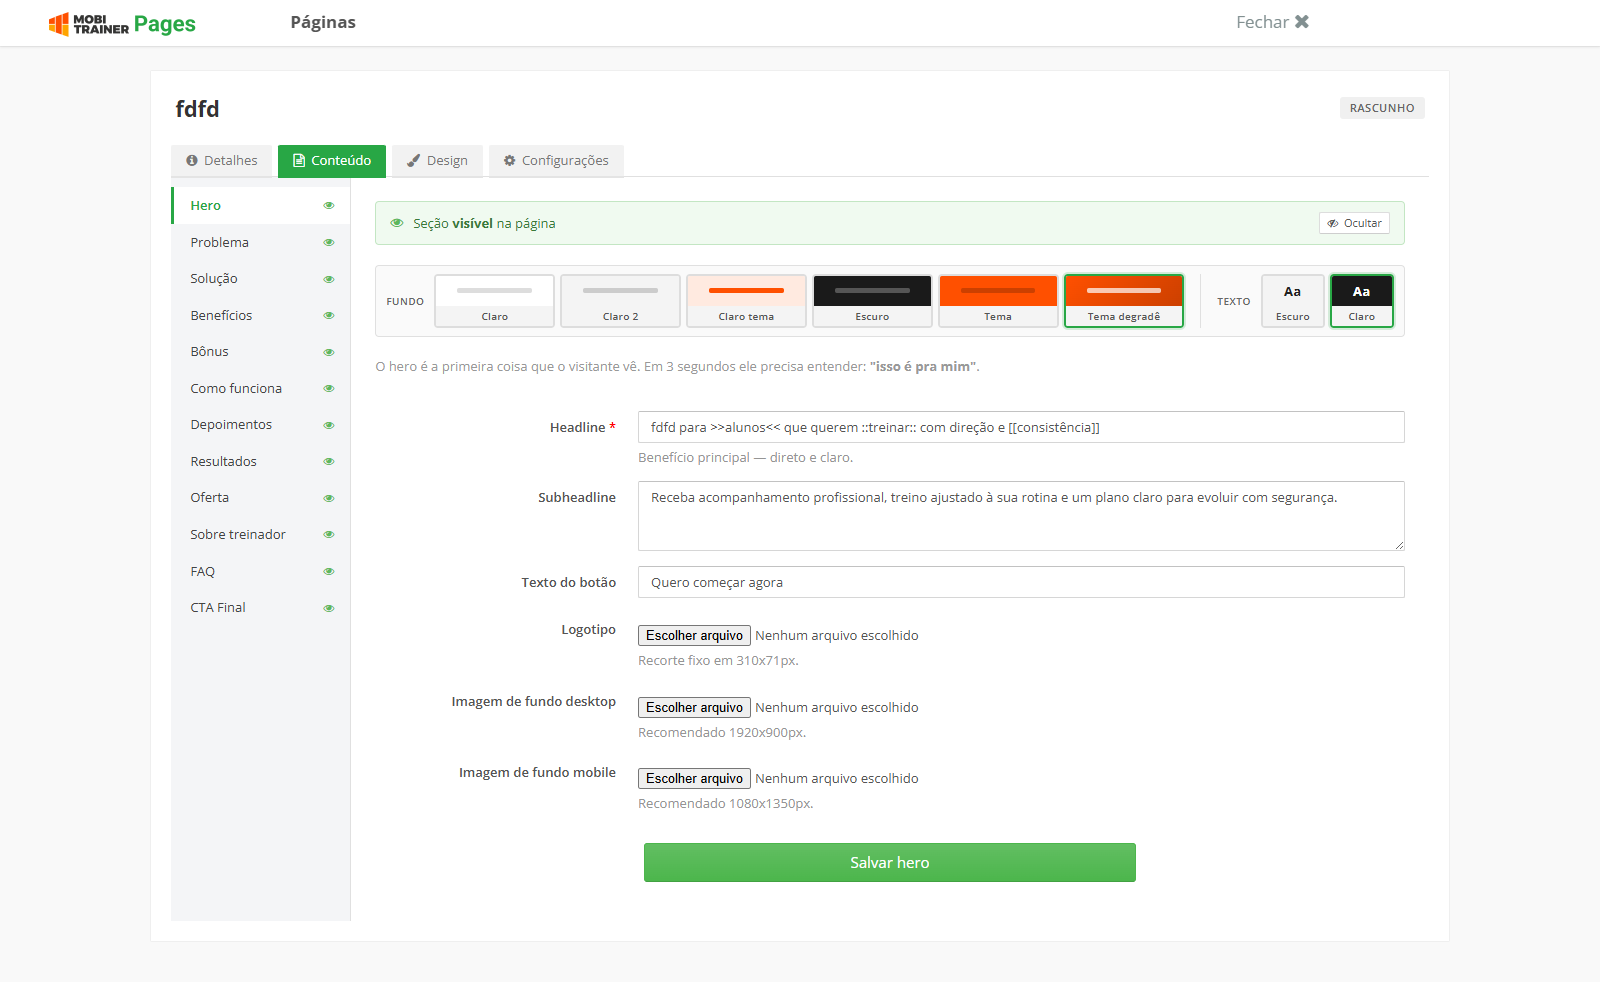
Task: Click into the Headline input field
Action: click(x=1021, y=427)
